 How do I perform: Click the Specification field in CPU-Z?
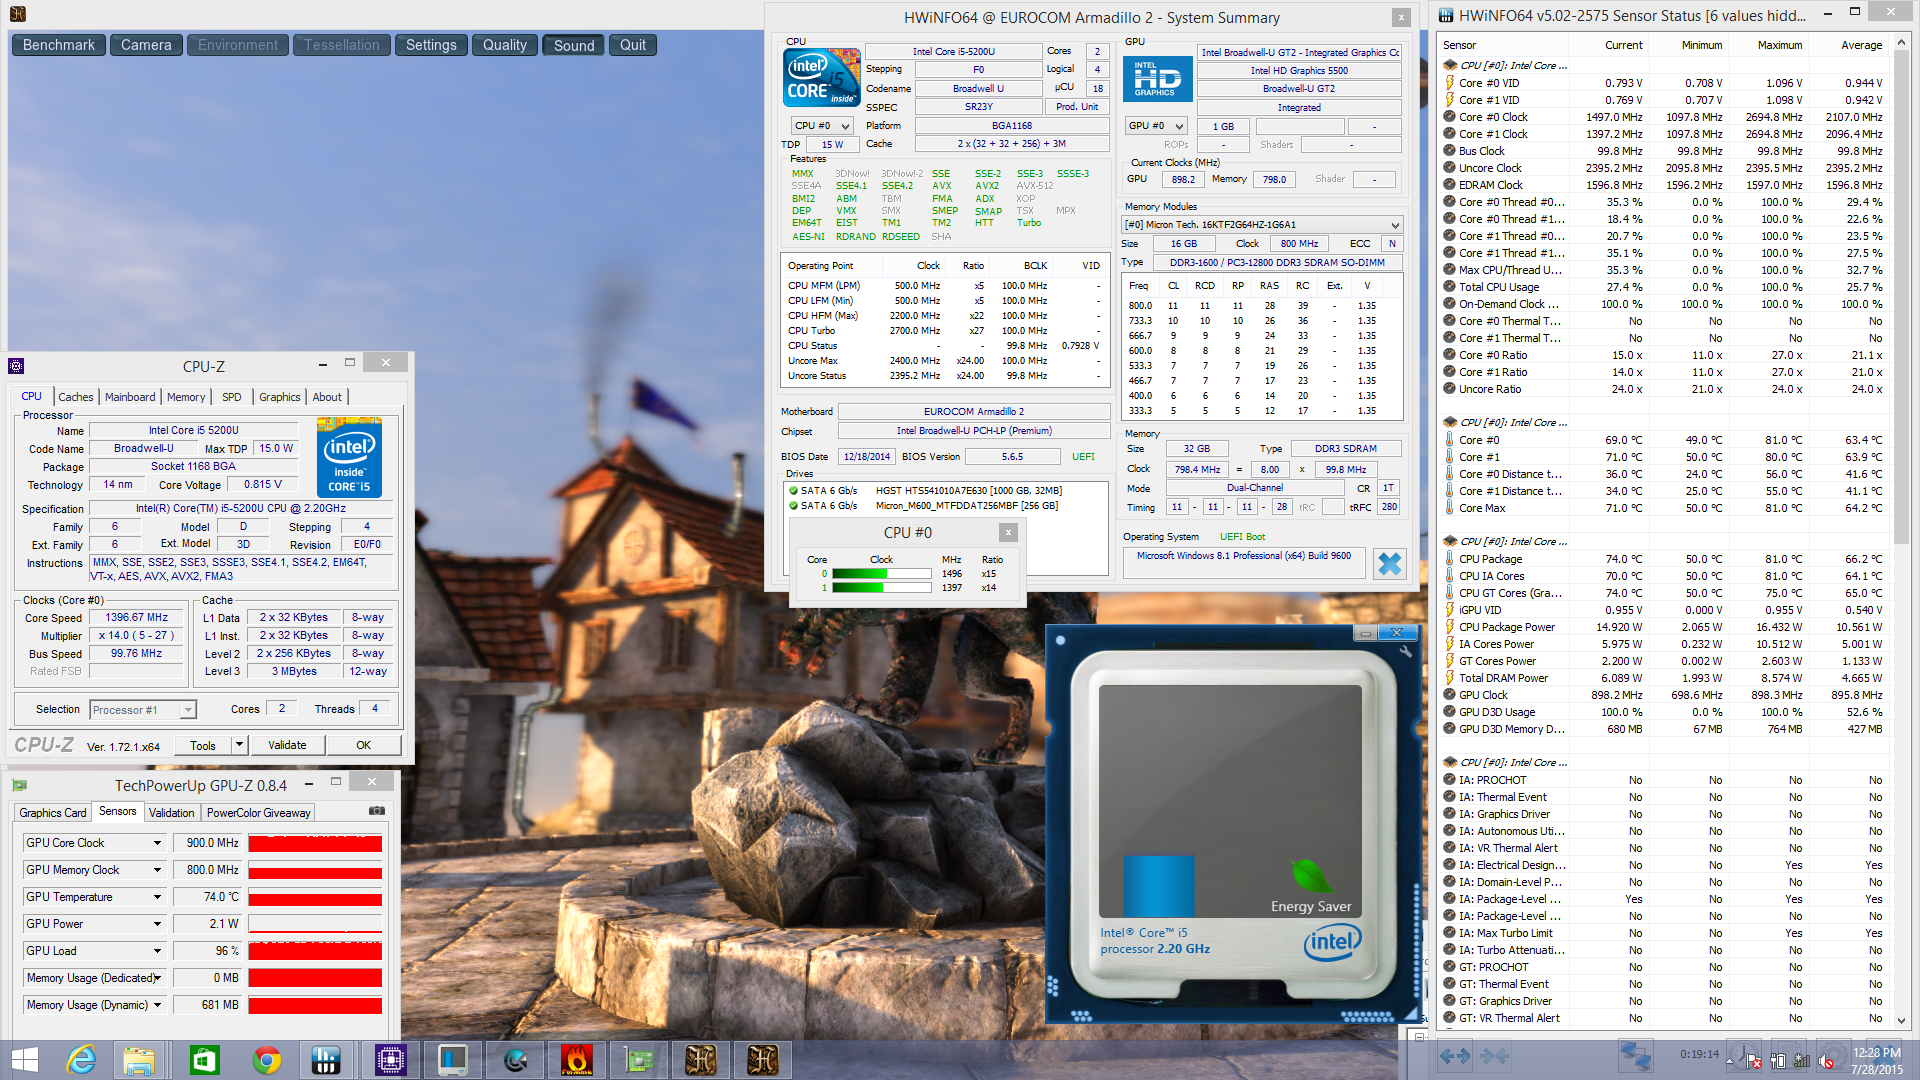pyautogui.click(x=241, y=509)
